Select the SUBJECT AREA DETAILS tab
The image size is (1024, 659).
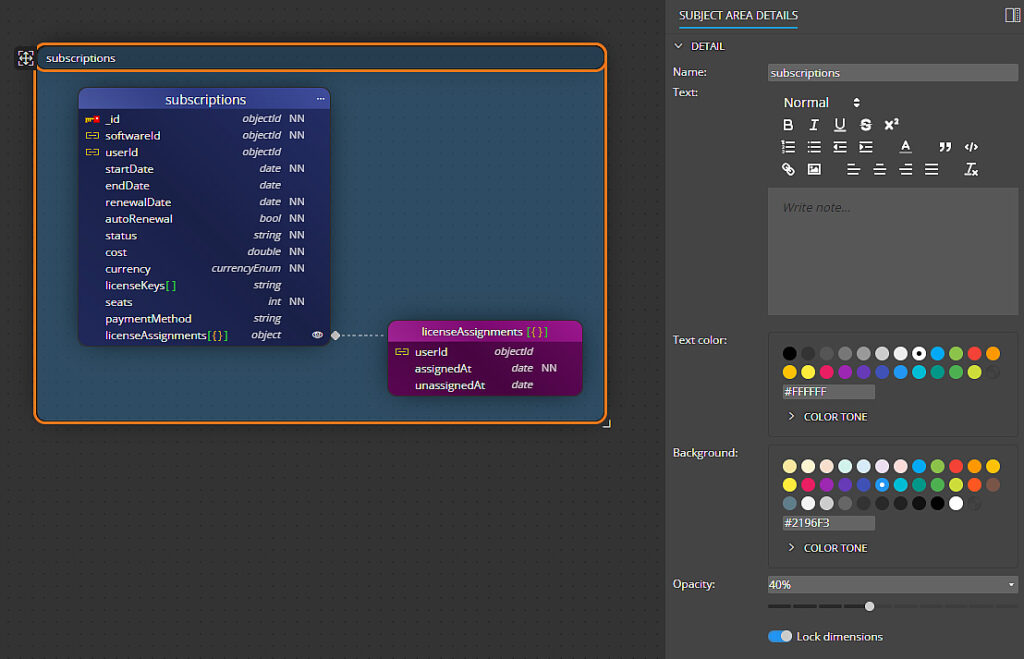pos(738,15)
